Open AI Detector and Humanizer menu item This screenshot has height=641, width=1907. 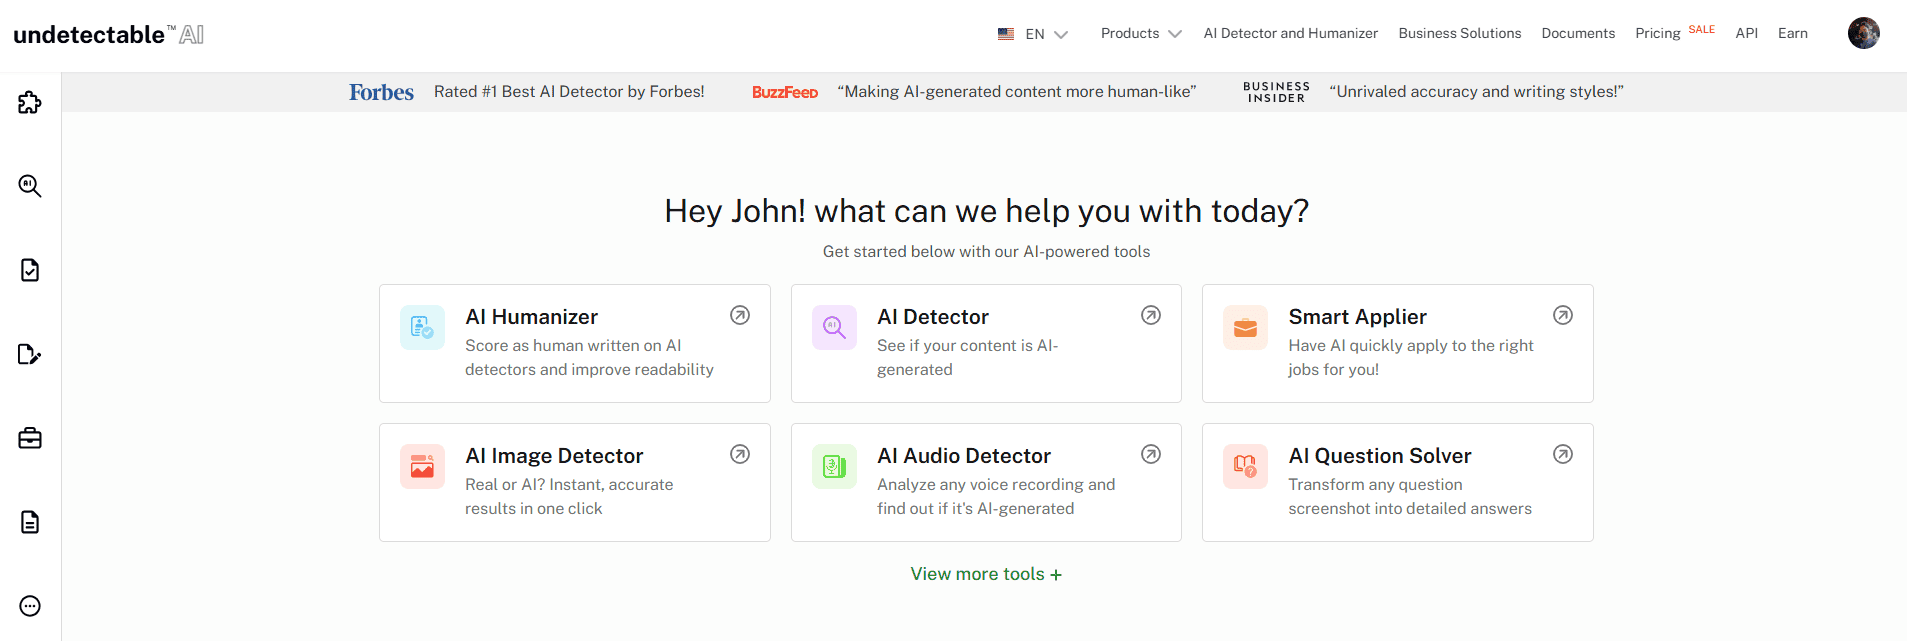point(1290,34)
